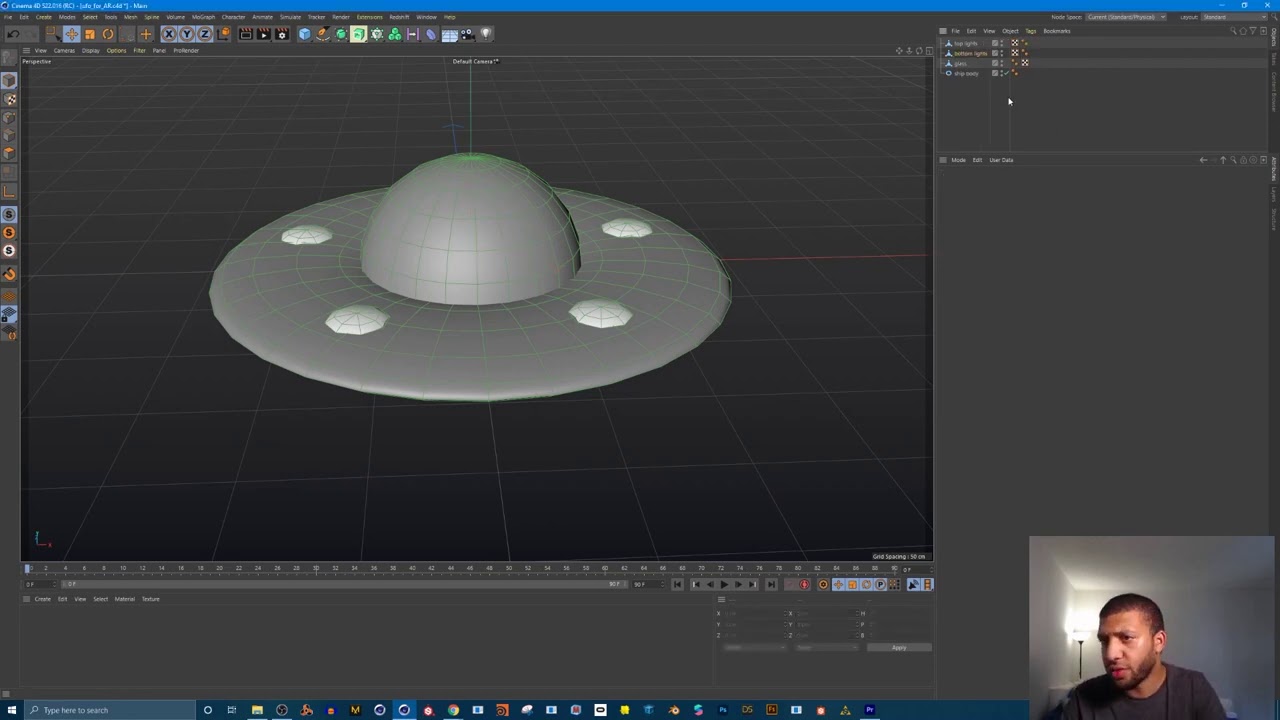Open the MoGraph menu
This screenshot has width=1280, height=720.
coord(203,17)
